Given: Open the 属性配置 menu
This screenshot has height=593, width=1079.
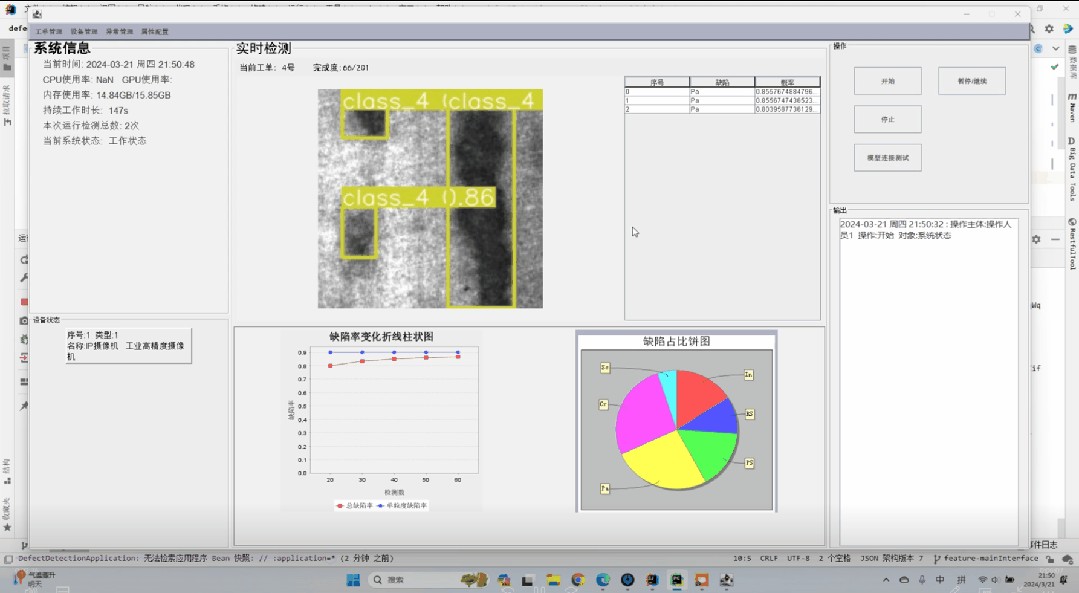Looking at the screenshot, I should coord(155,32).
